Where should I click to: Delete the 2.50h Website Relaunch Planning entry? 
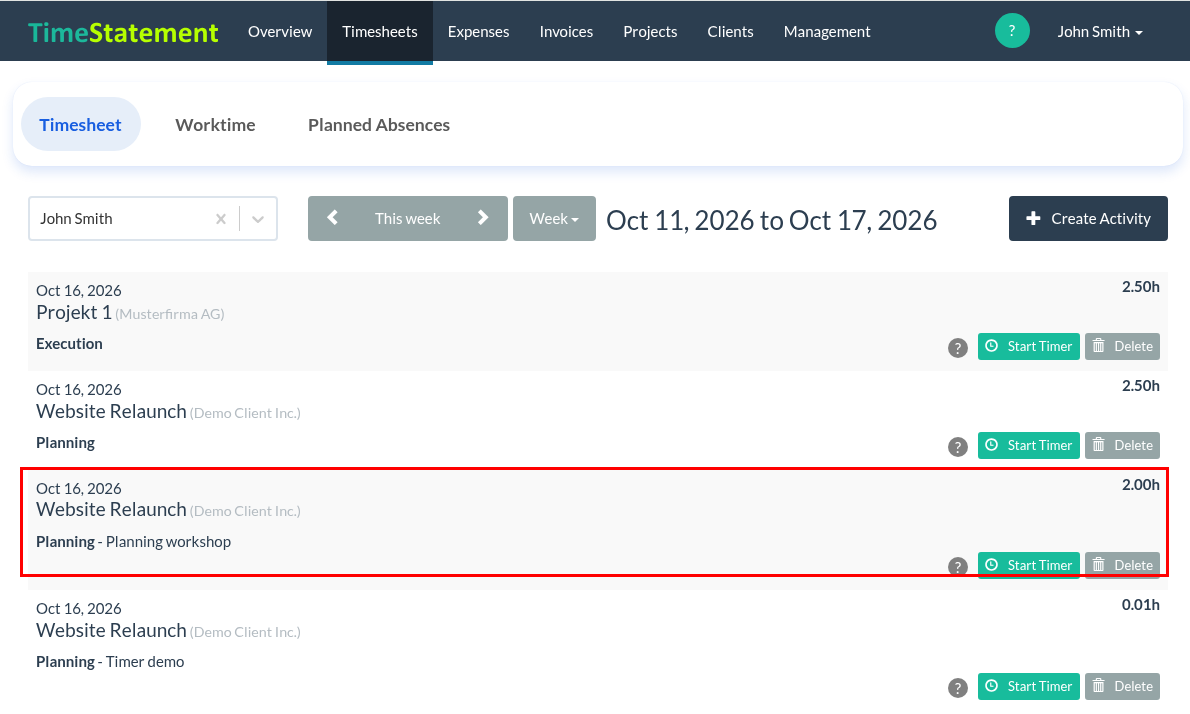coord(1122,445)
